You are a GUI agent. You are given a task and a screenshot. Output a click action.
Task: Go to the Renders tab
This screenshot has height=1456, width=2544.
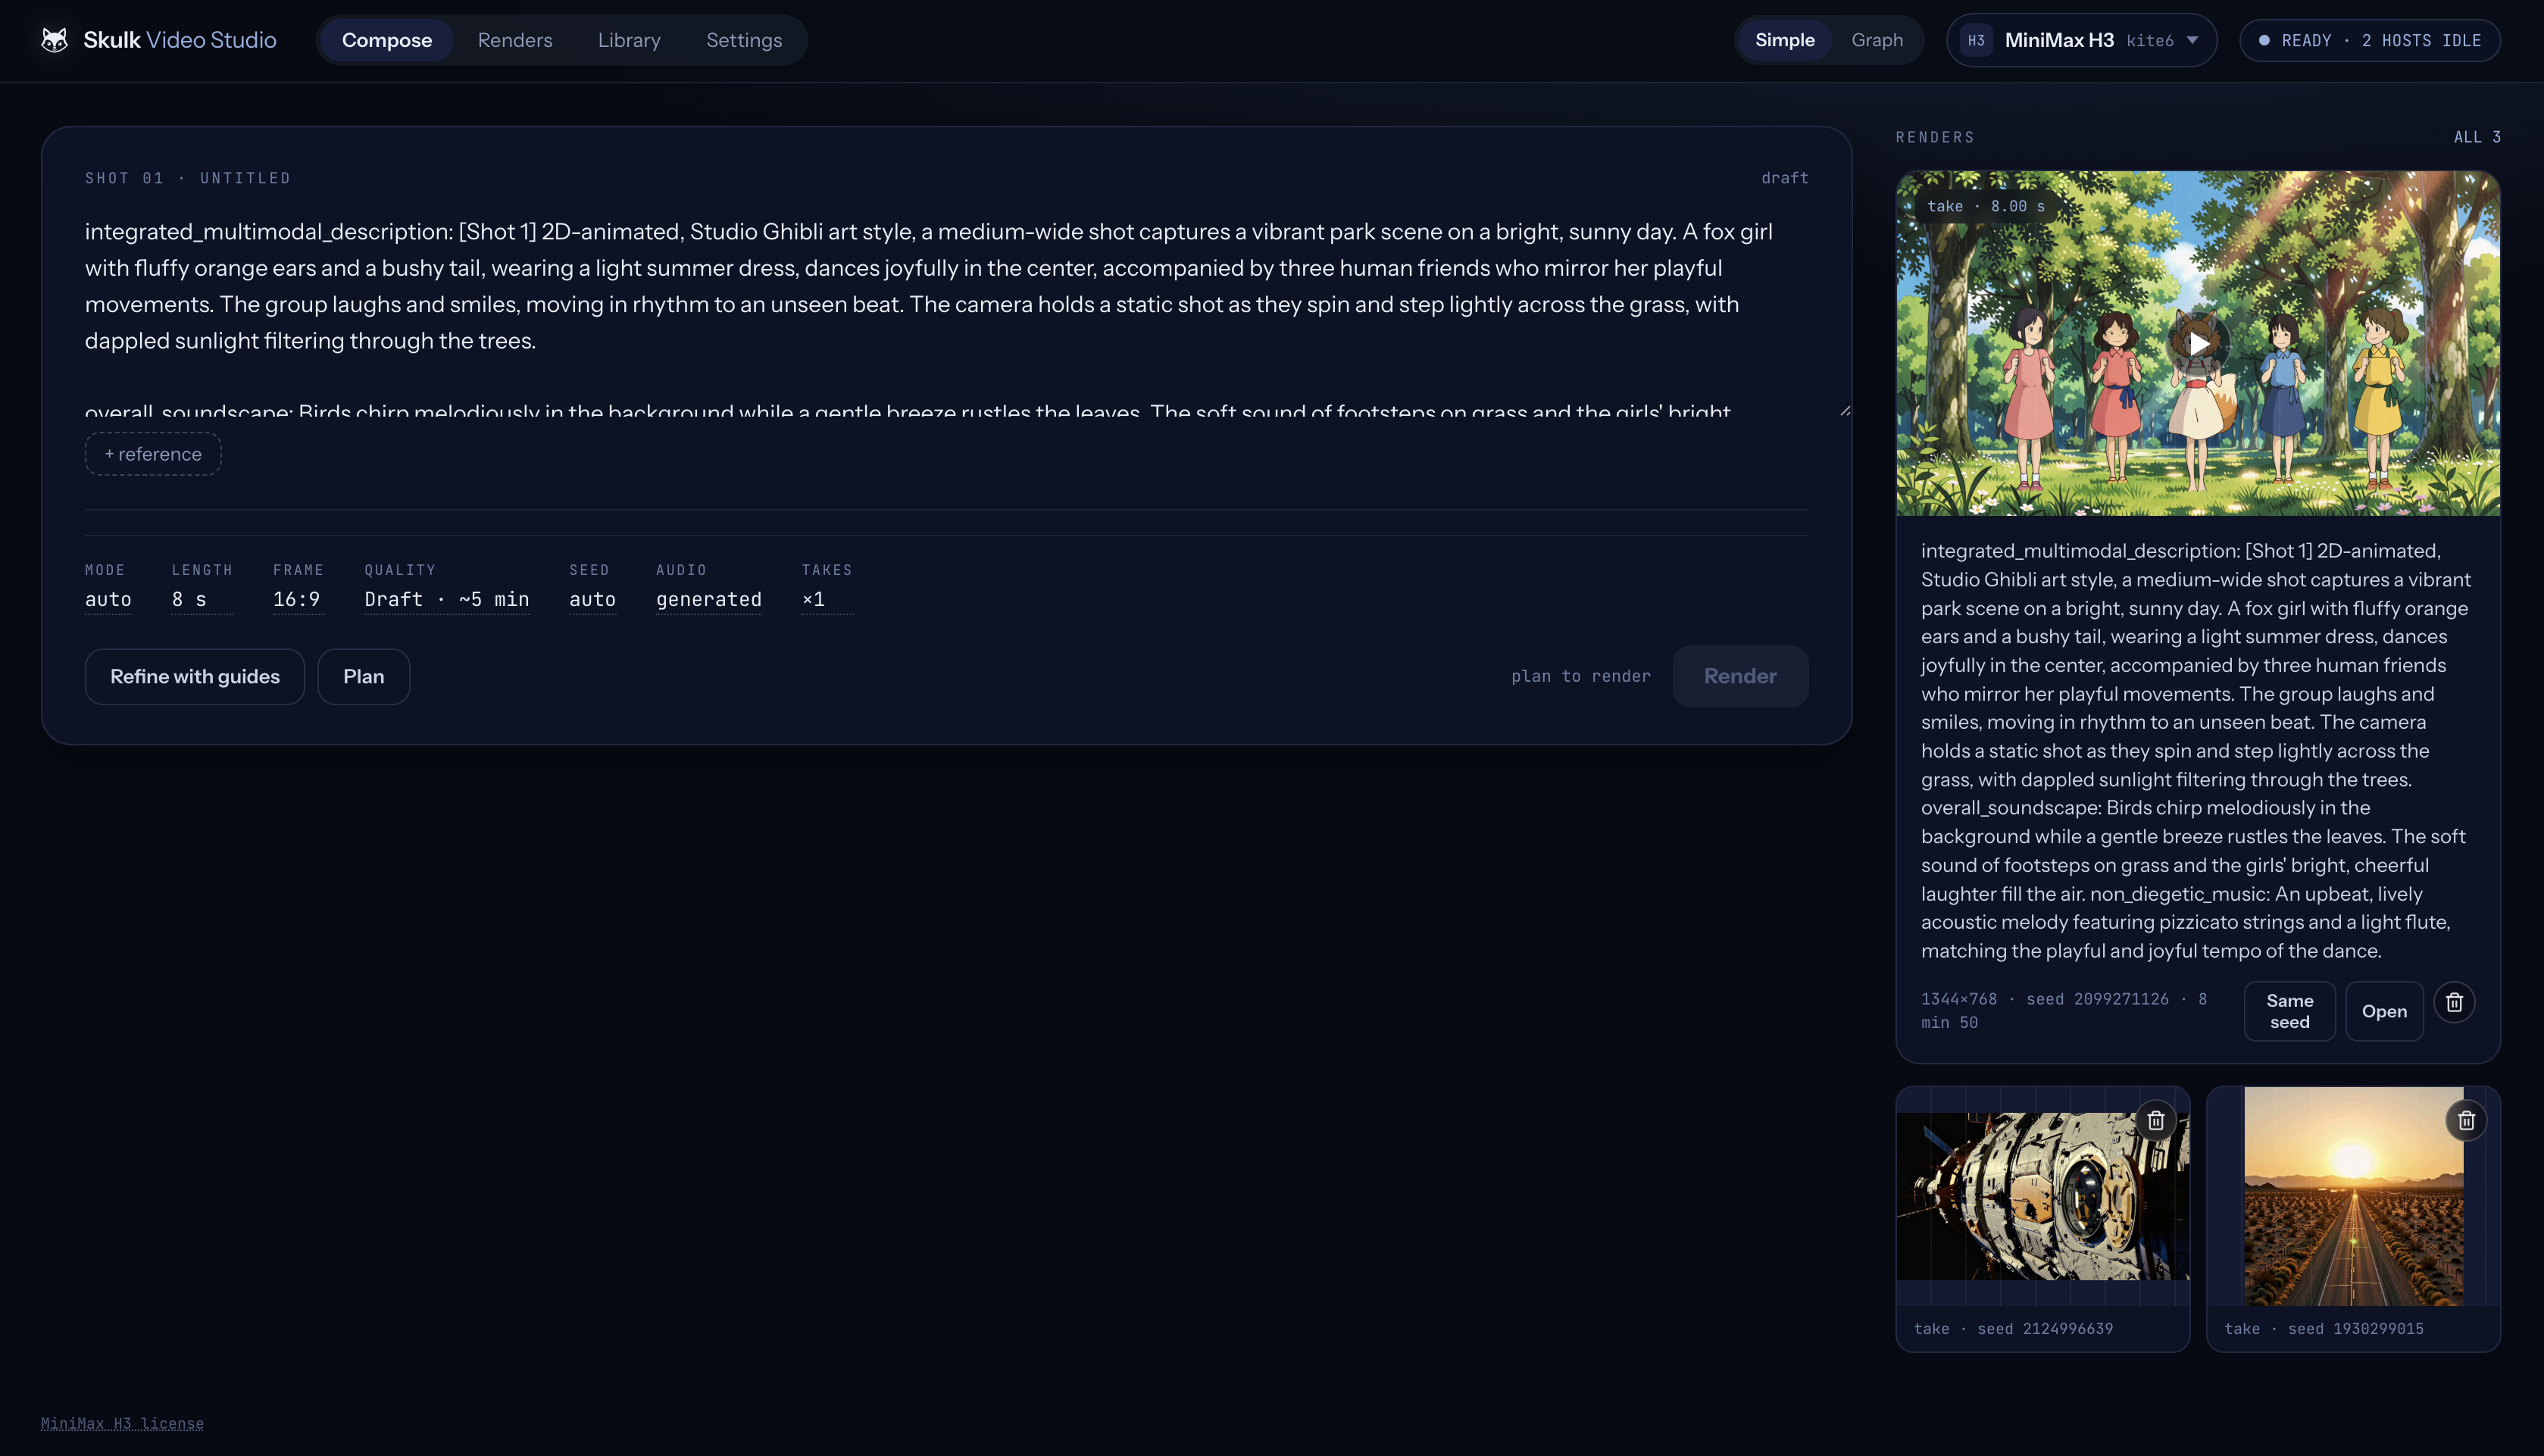click(x=515, y=40)
